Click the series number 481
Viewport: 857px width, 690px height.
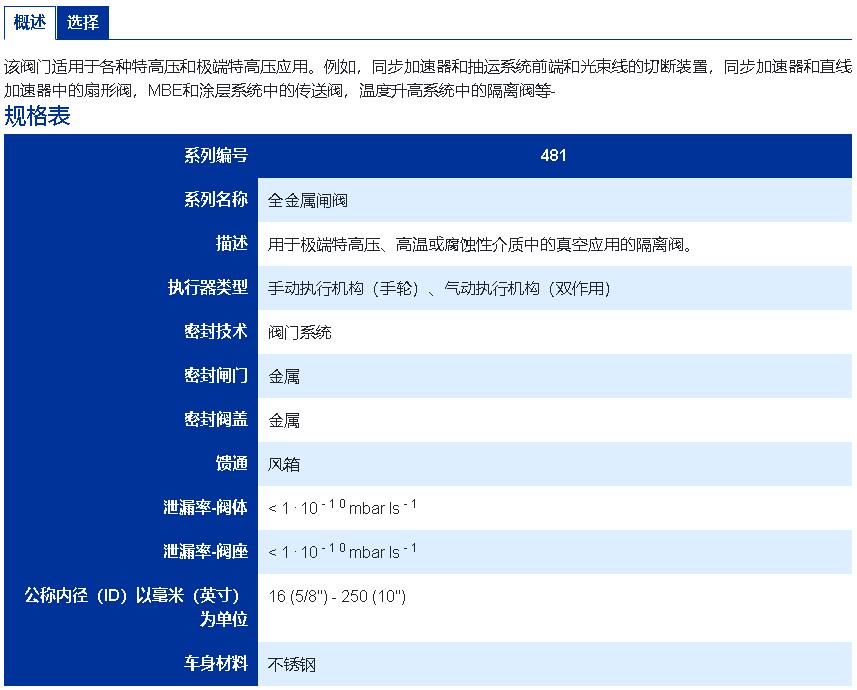tap(553, 155)
